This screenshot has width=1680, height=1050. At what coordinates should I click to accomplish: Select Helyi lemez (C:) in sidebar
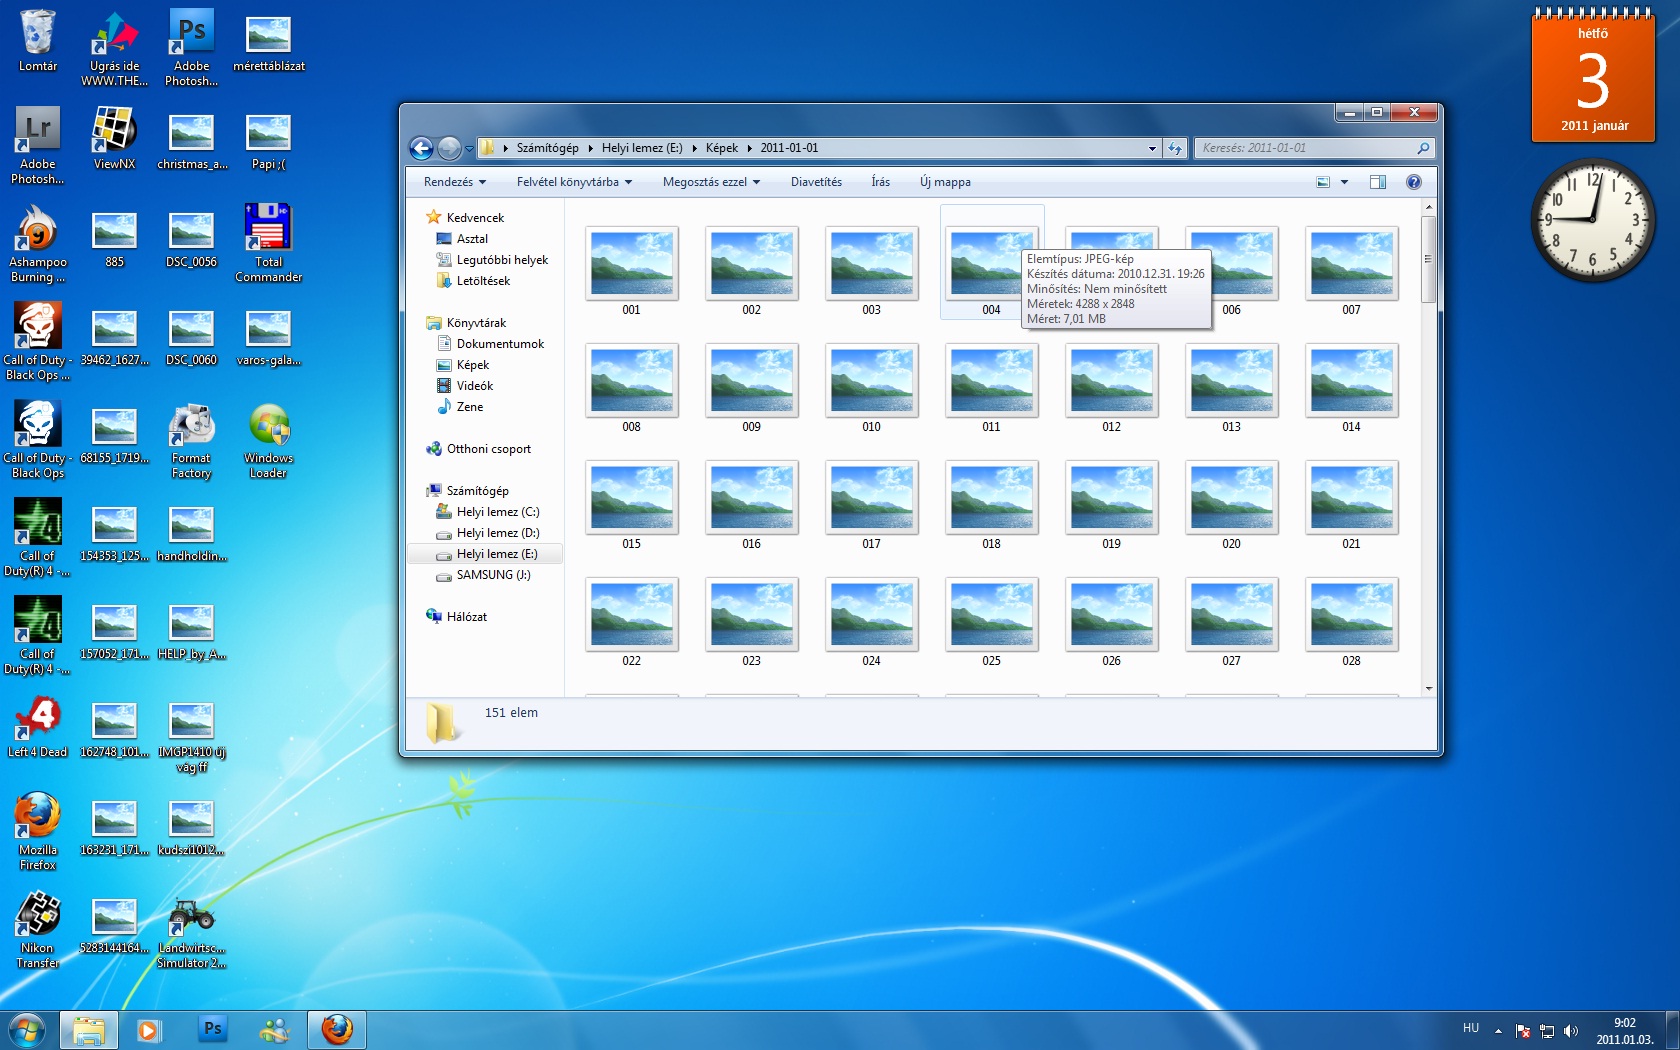[497, 512]
